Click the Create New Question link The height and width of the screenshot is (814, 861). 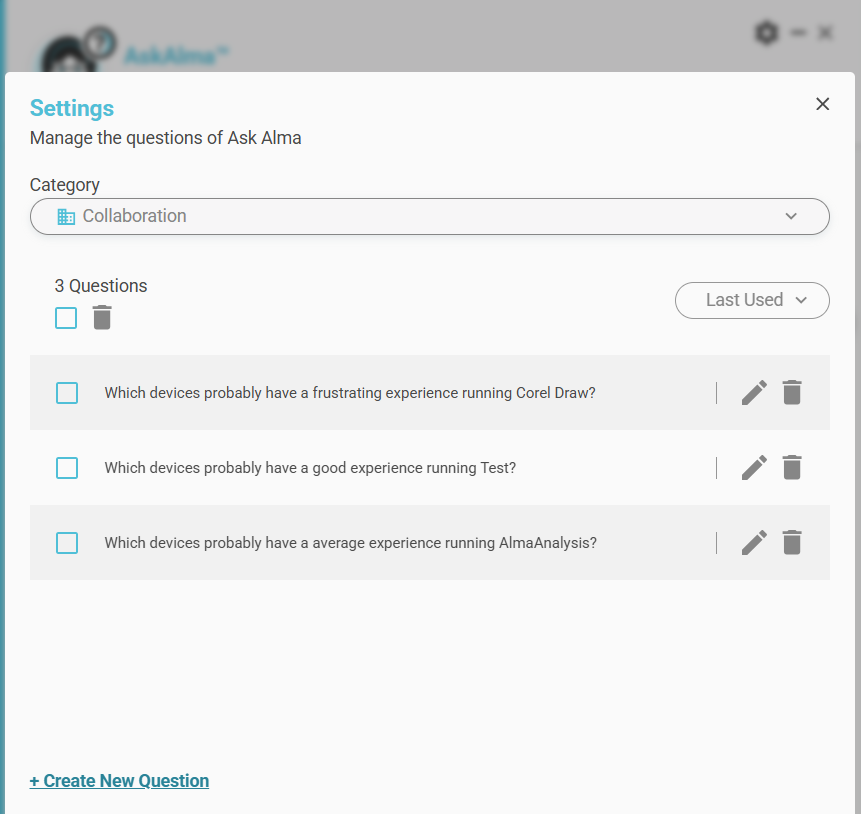[x=120, y=781]
